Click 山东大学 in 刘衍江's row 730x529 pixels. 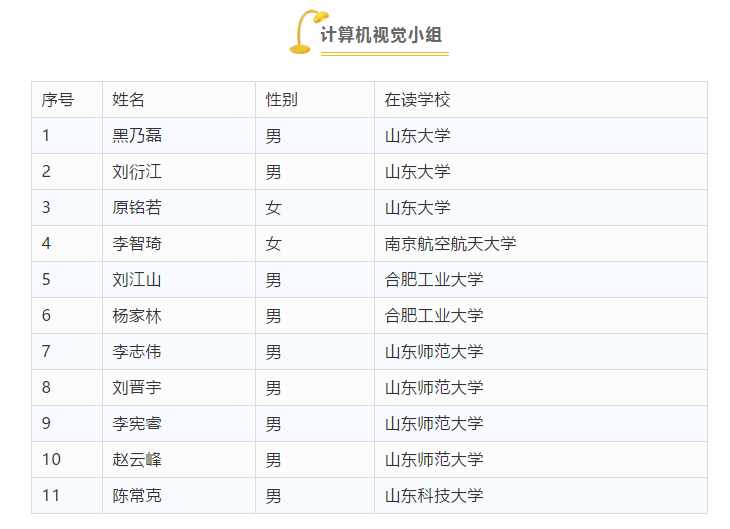pyautogui.click(x=418, y=172)
